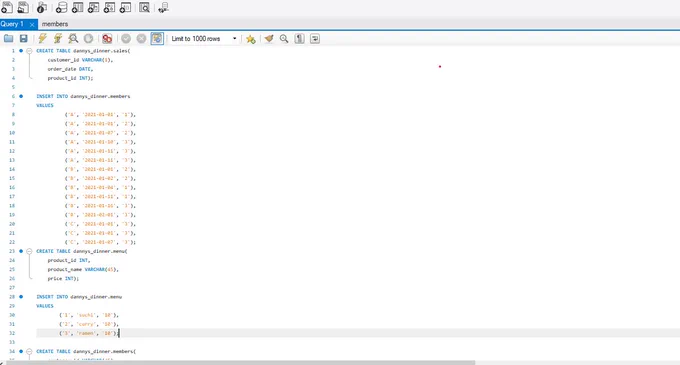Click line 2 'customer_id VARCHAR(1),'
Screen dimensions: 680x365
coord(80,60)
